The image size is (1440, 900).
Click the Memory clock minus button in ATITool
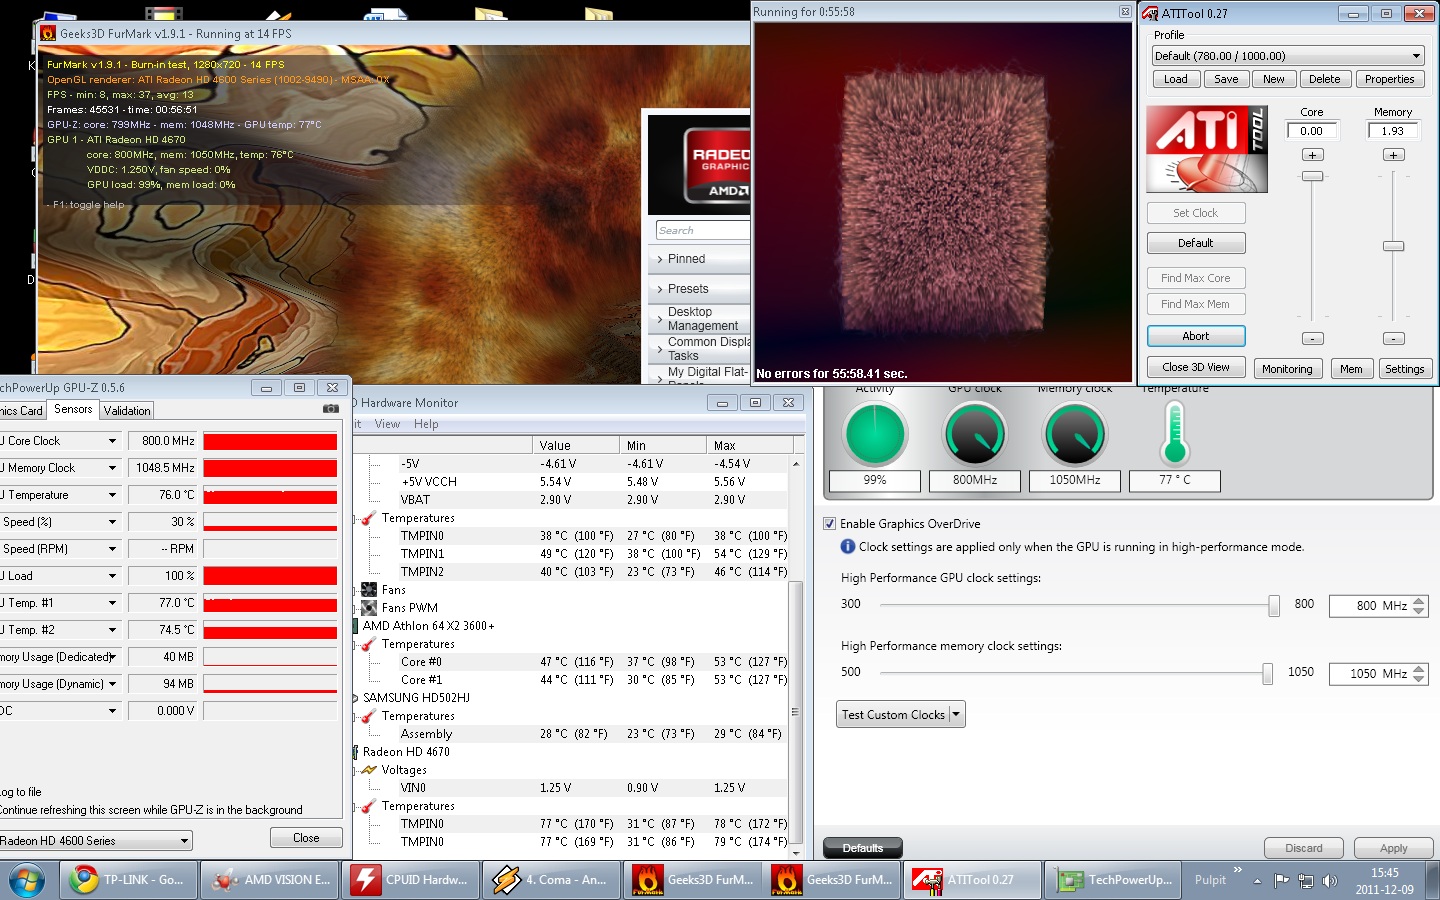[x=1393, y=339]
